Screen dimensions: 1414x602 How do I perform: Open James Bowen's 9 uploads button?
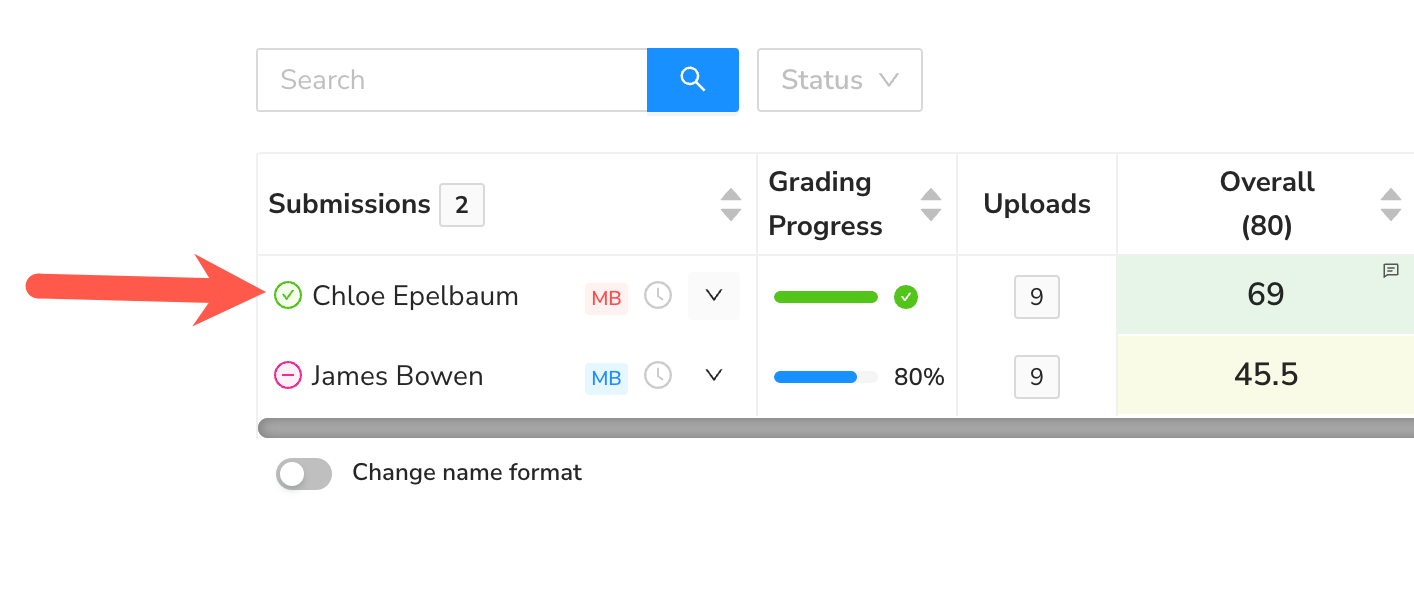click(1036, 377)
